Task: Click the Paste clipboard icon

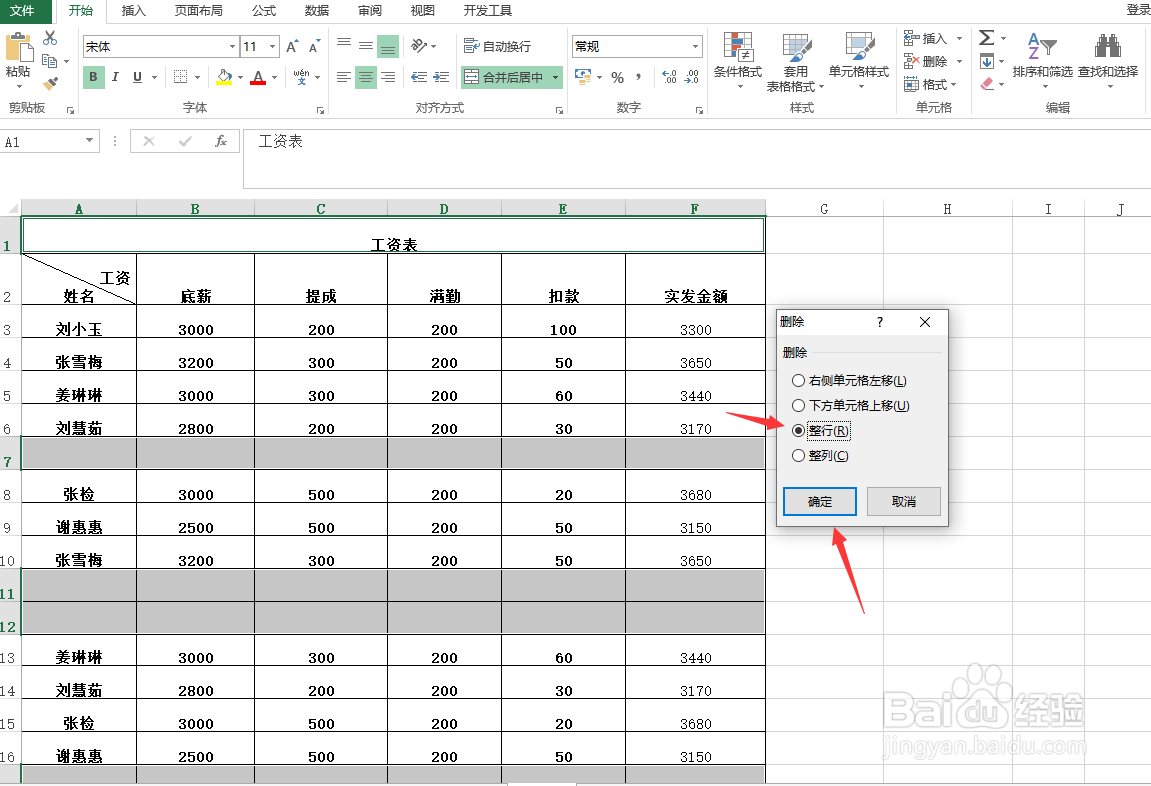Action: pos(19,47)
